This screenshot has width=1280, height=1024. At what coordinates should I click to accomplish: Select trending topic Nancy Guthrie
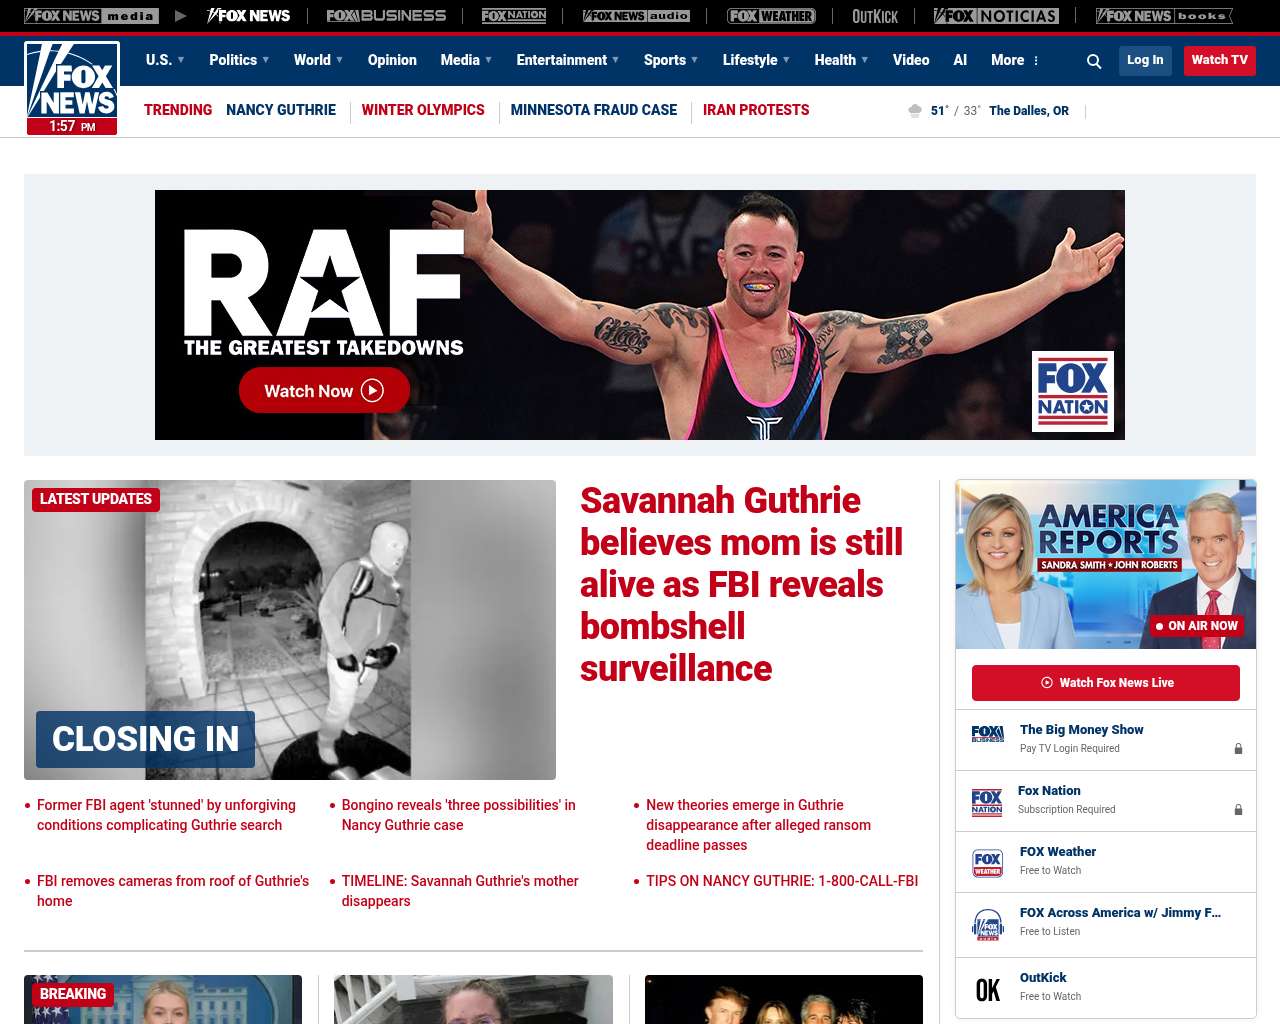281,110
